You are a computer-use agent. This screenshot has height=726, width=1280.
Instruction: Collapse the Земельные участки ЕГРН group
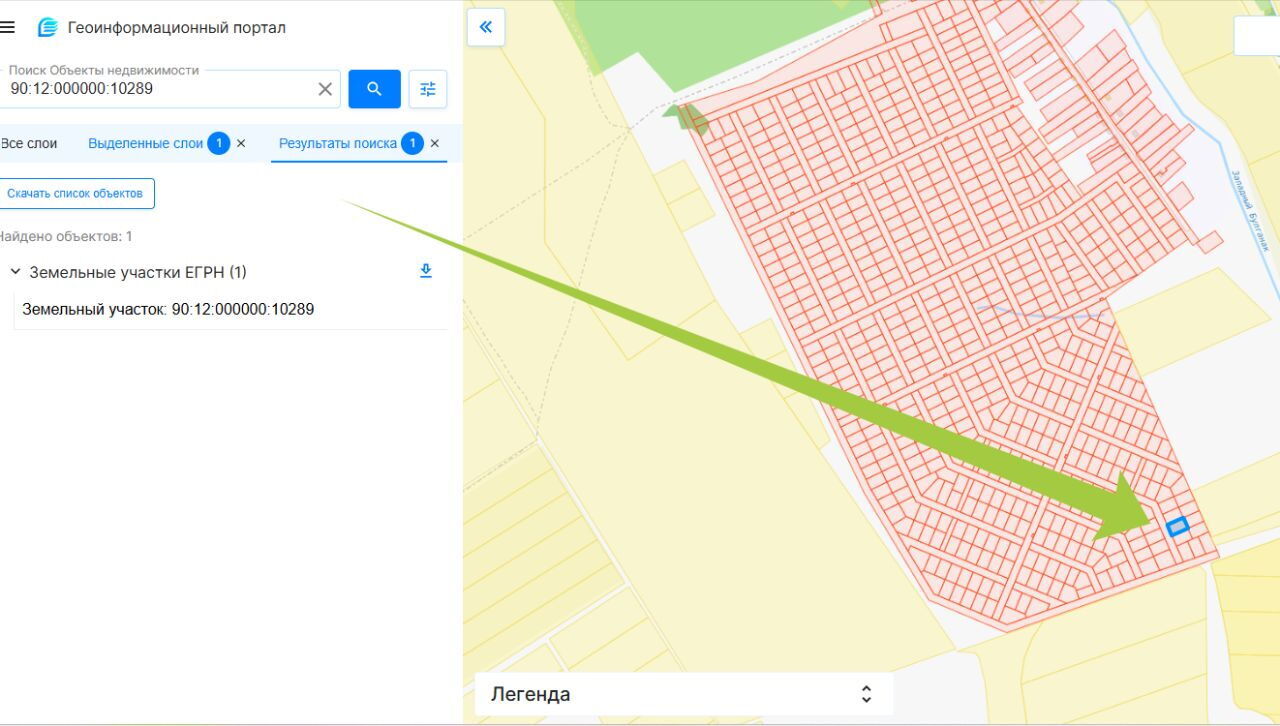click(x=15, y=272)
